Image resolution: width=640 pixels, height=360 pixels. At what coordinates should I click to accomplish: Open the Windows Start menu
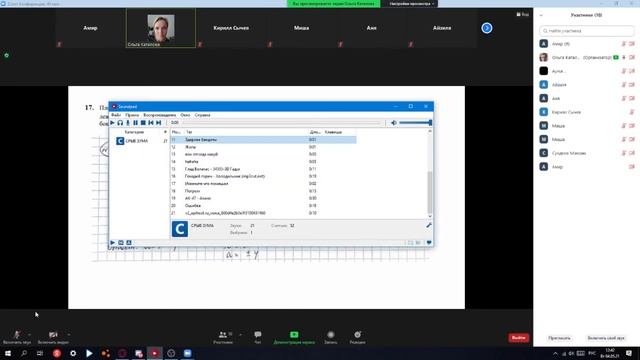[x=8, y=353]
